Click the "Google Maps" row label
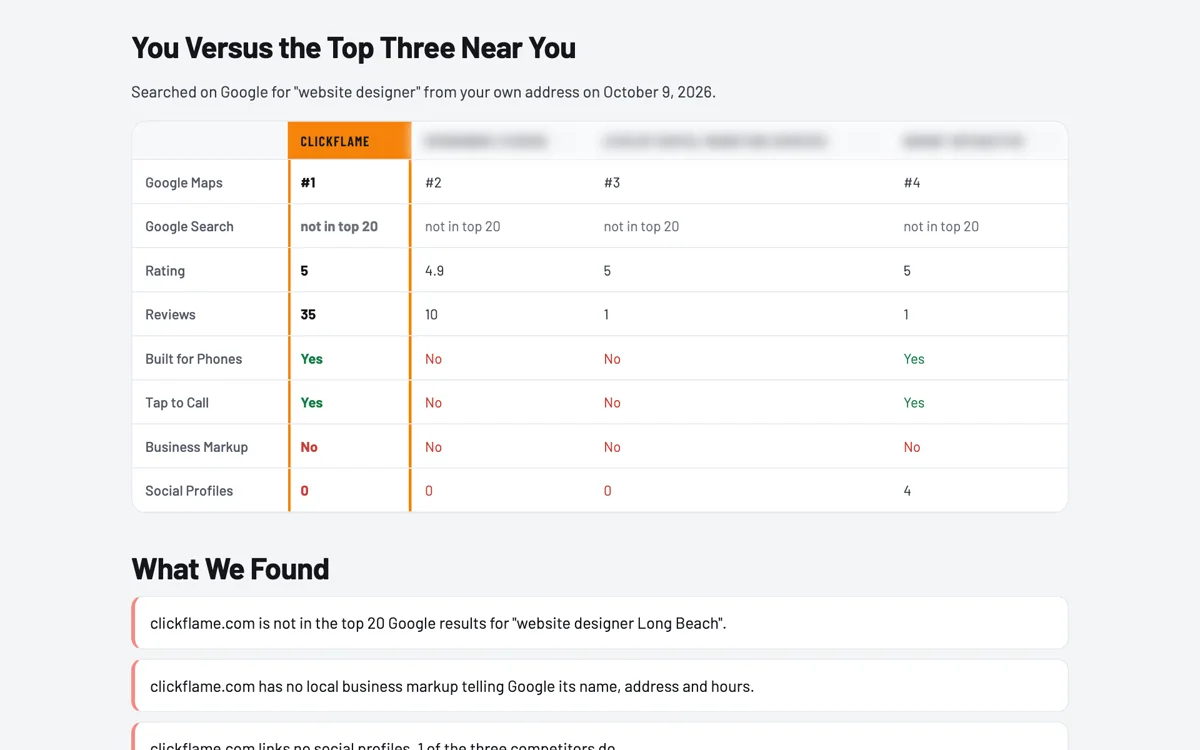Viewport: 1200px width, 750px height. tap(184, 183)
